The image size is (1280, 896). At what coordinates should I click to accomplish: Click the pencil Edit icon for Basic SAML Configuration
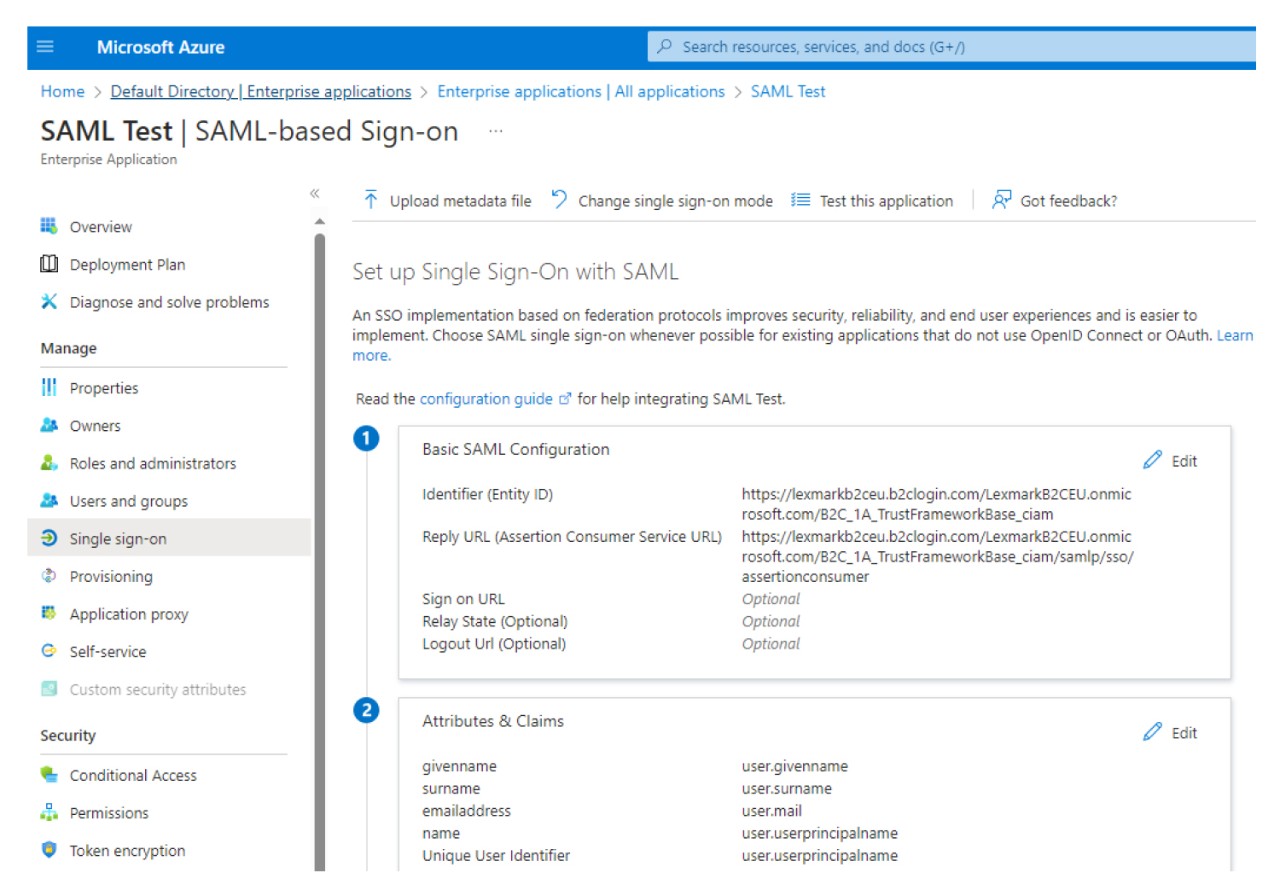point(1152,460)
